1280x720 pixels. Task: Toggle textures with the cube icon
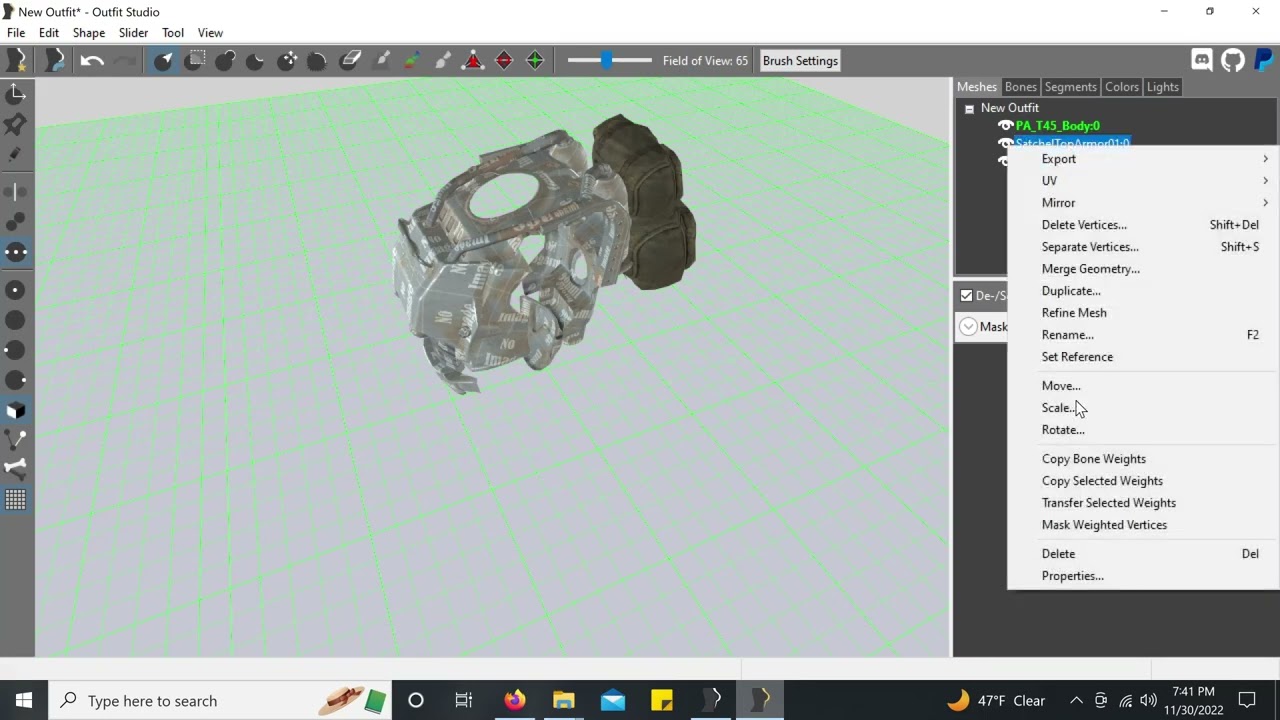point(16,410)
